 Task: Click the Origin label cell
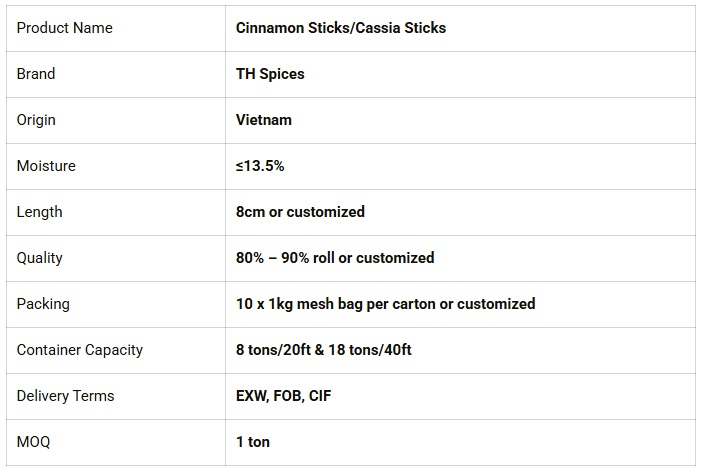click(x=36, y=120)
